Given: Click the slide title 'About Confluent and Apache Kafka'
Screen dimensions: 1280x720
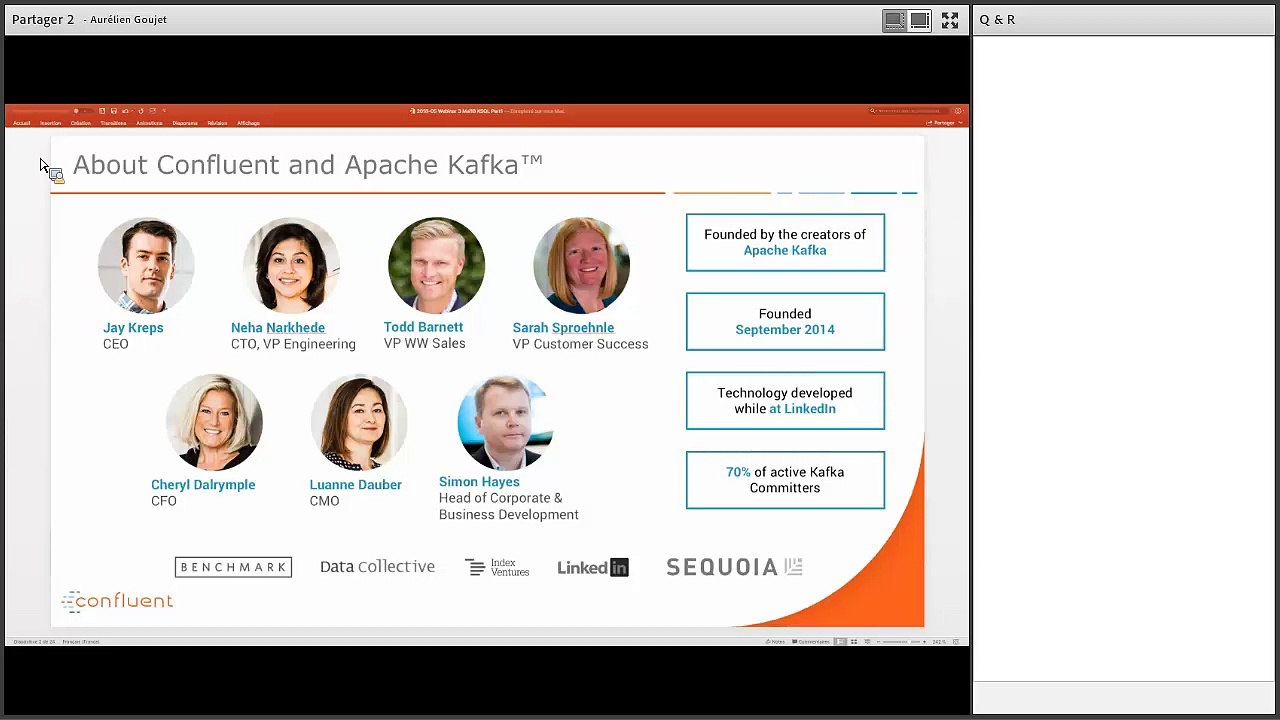Looking at the screenshot, I should 308,165.
